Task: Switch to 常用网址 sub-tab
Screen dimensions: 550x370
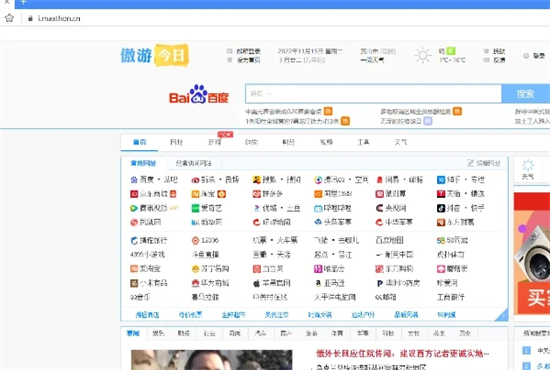Action: click(143, 163)
